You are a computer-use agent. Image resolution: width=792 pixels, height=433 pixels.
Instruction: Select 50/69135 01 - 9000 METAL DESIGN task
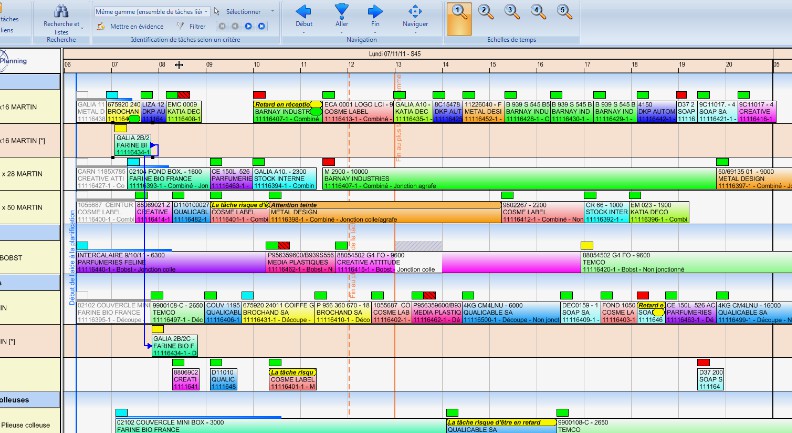(x=755, y=179)
